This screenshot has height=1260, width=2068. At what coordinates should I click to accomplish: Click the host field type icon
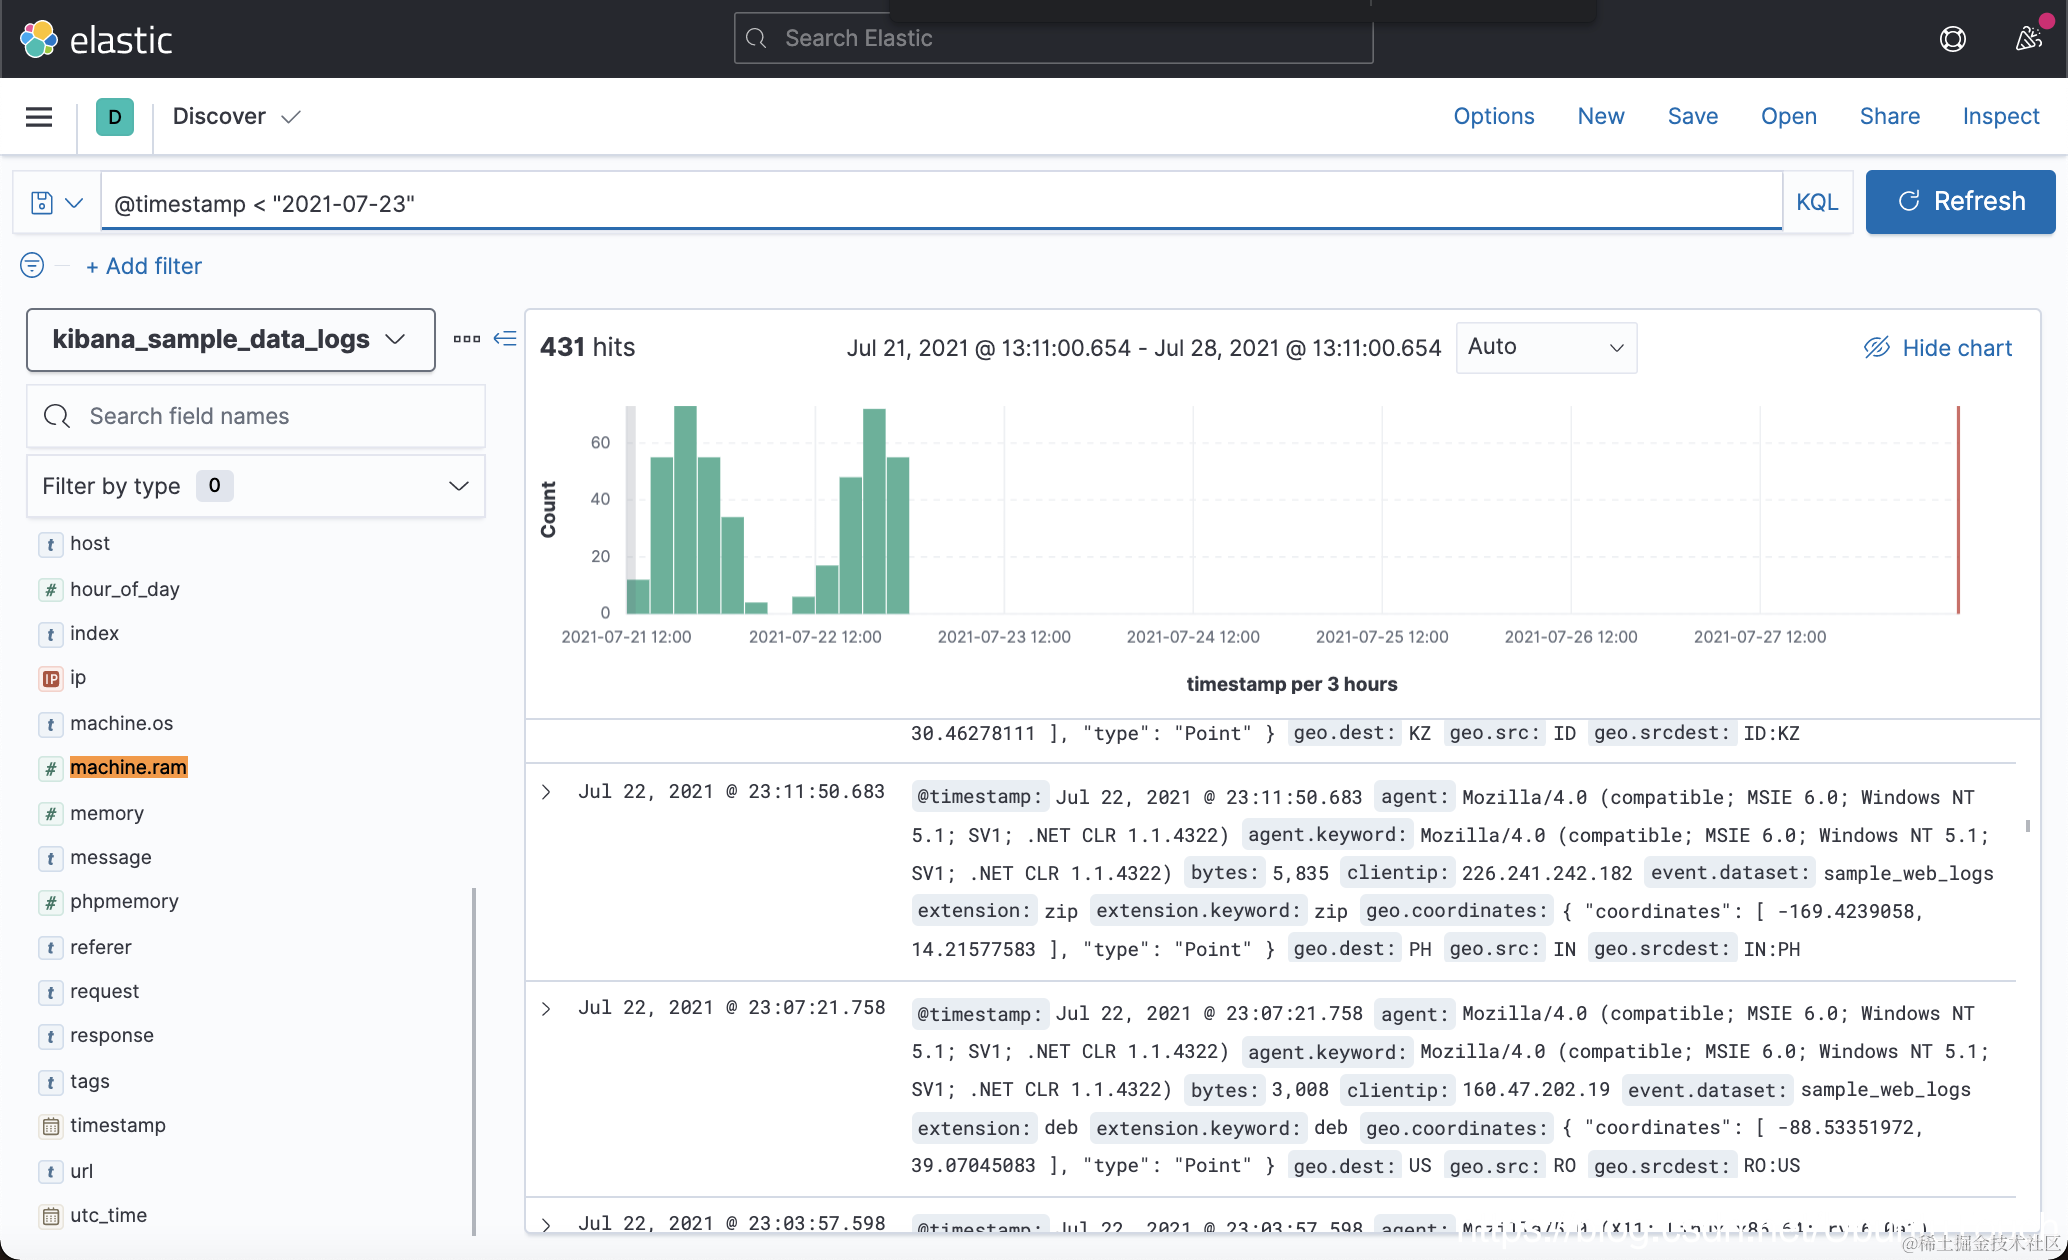(50, 544)
